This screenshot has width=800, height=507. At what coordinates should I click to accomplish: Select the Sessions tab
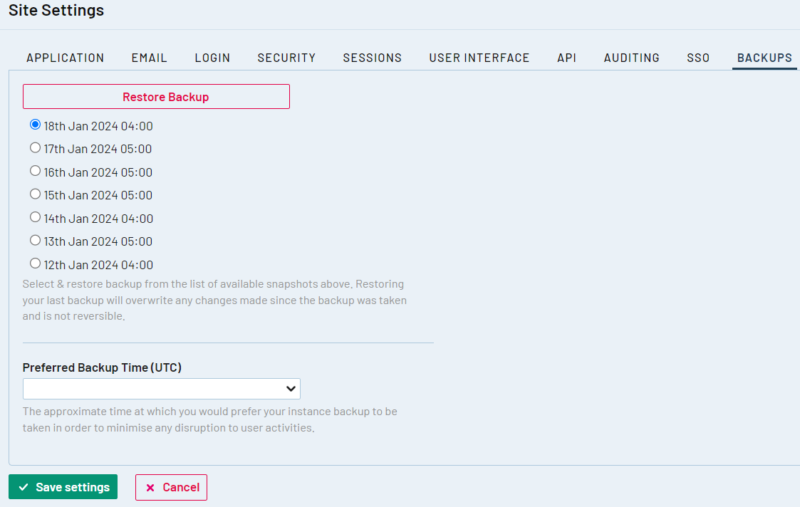coord(372,58)
